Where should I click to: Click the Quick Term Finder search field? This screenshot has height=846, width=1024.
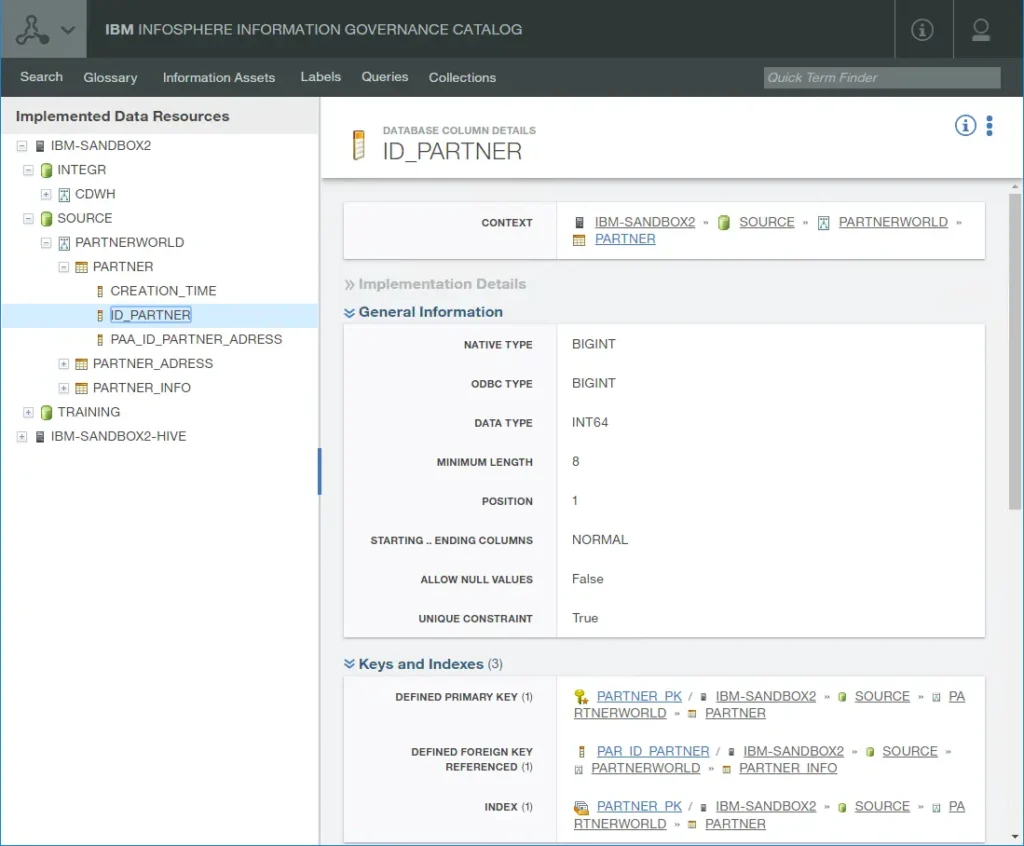pyautogui.click(x=881, y=77)
